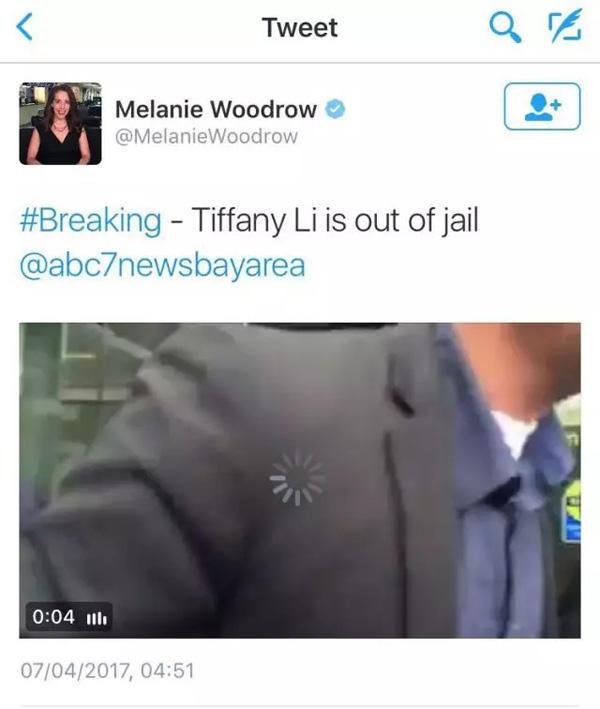Open search with the magnifier icon
This screenshot has width=600, height=709.
coord(505,27)
